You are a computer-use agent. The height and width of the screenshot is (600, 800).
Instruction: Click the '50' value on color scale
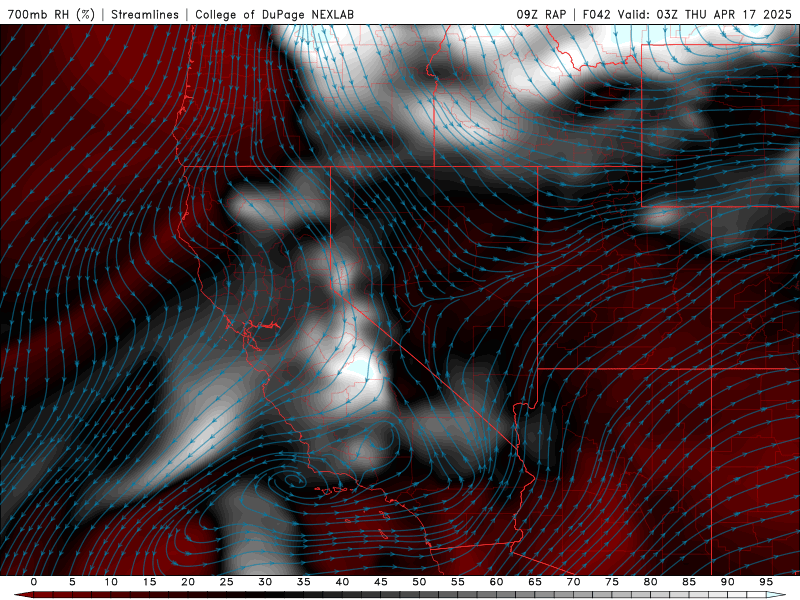(419, 582)
